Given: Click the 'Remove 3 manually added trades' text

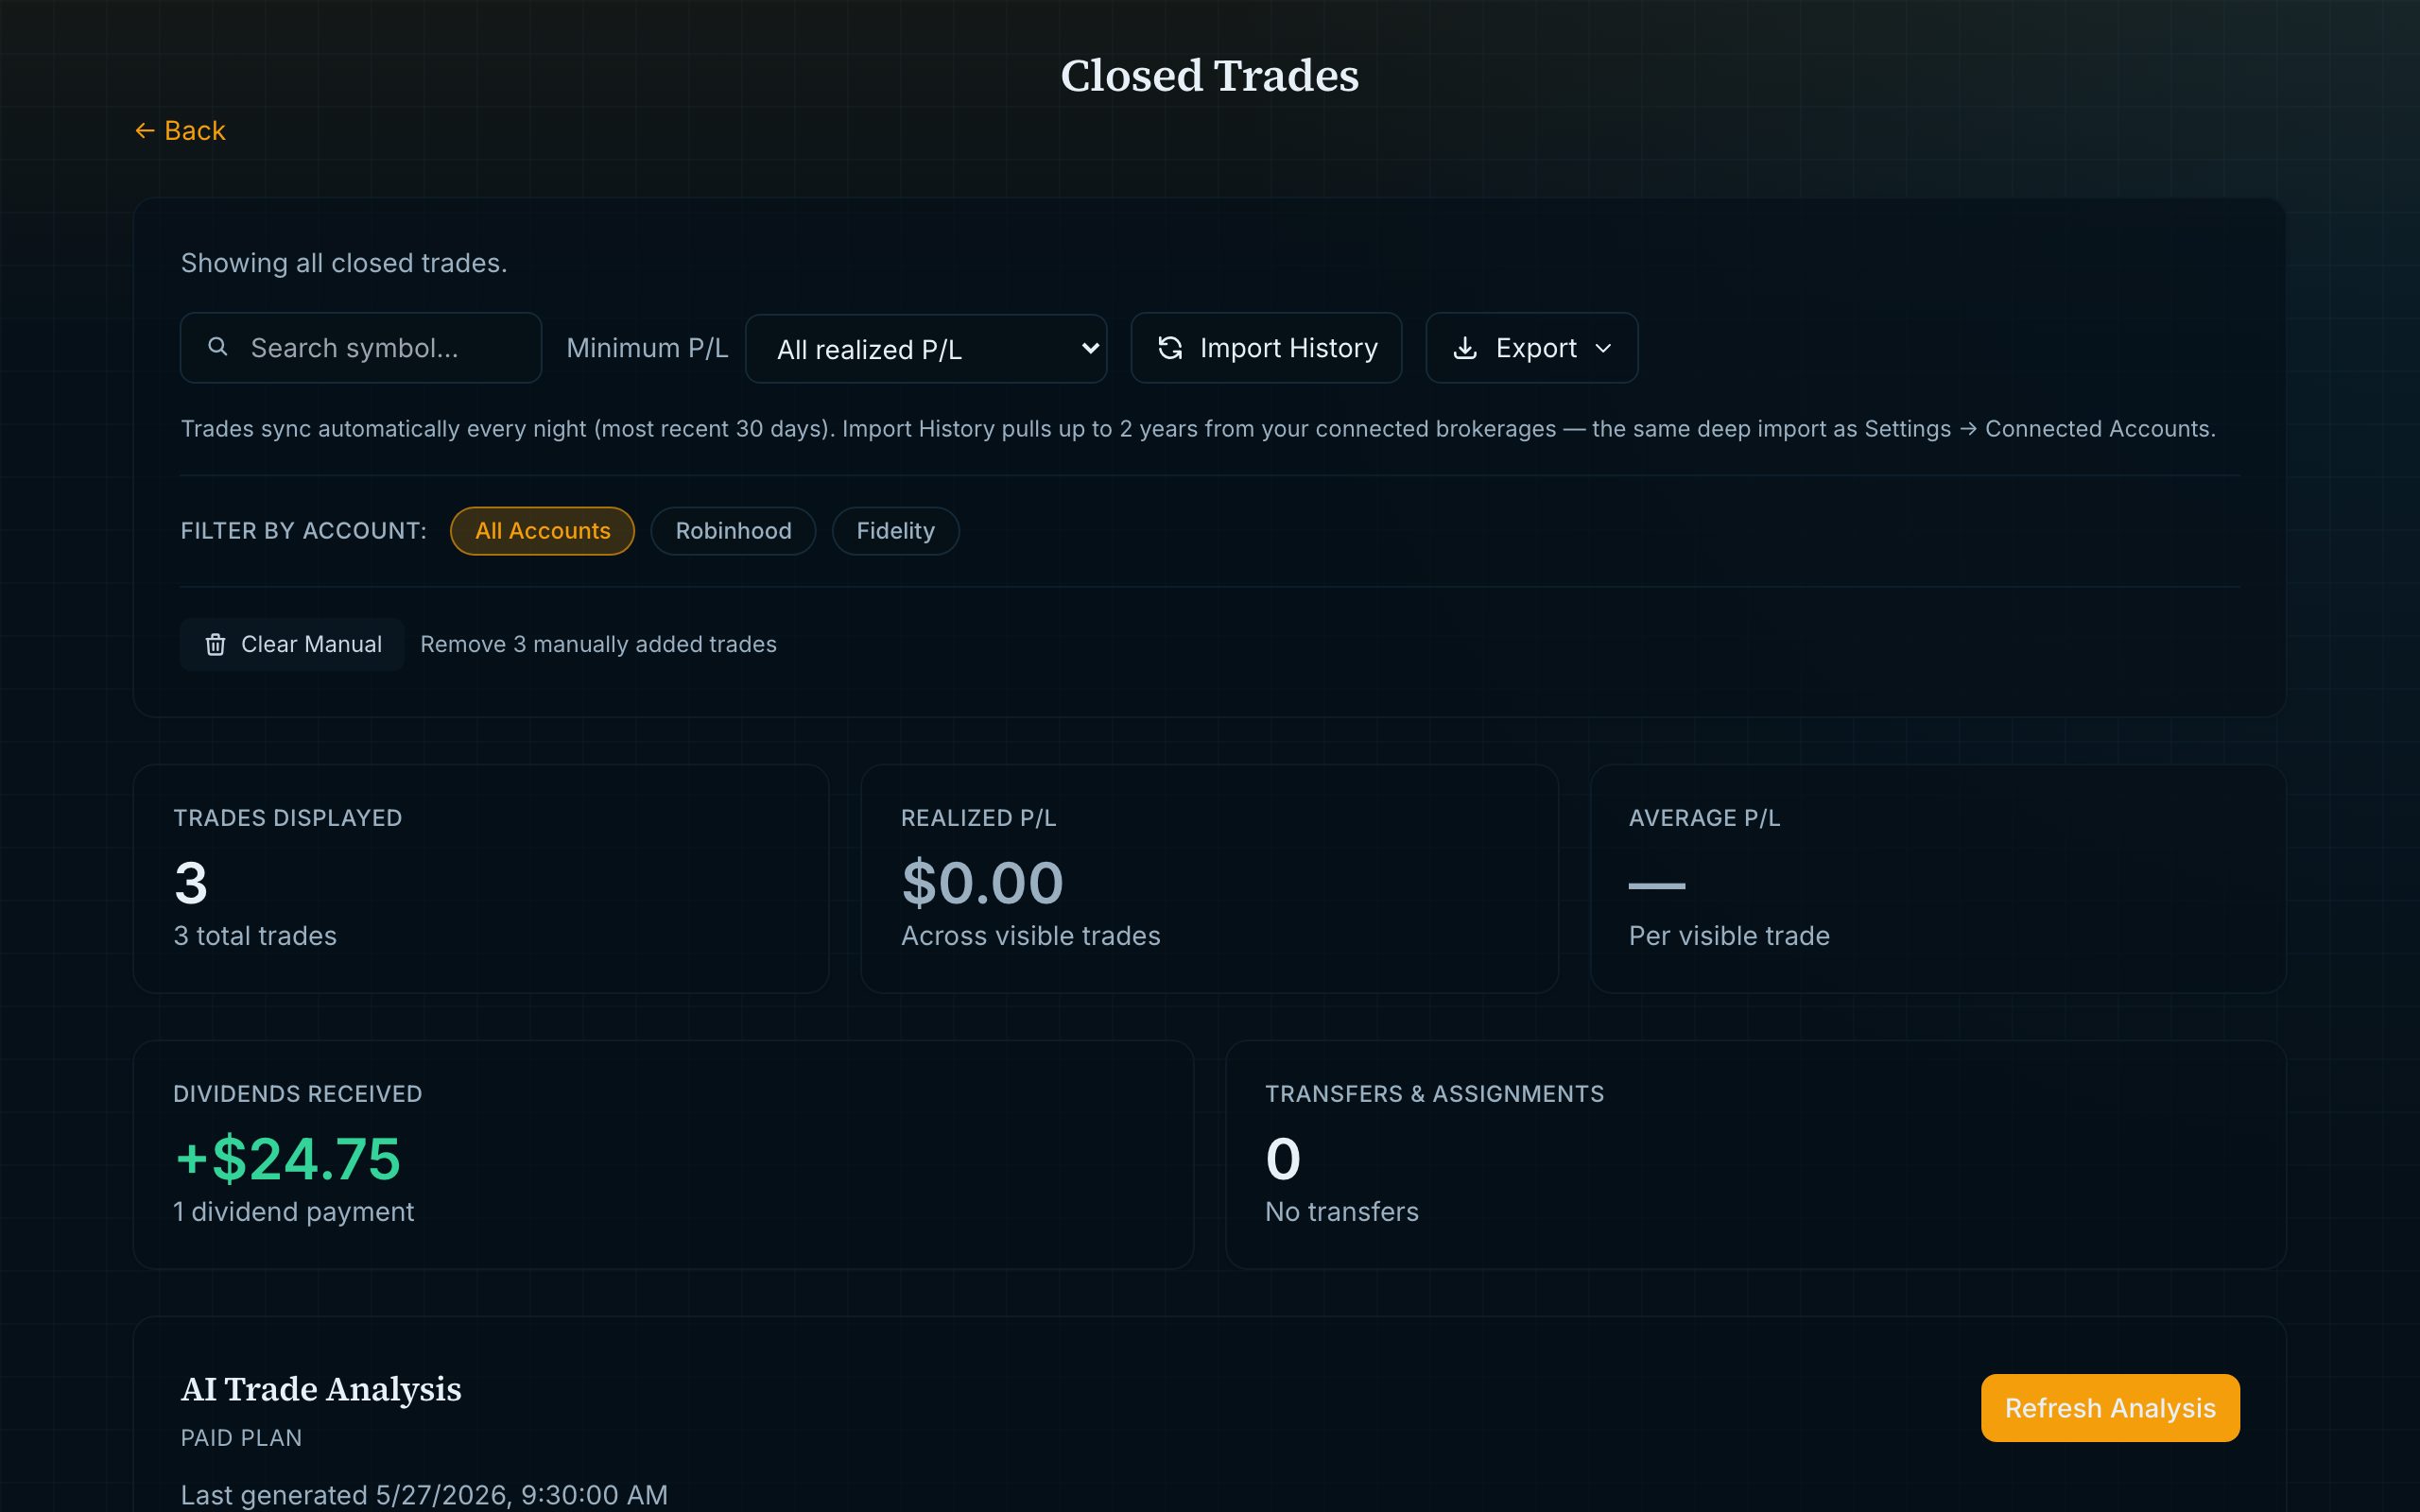Looking at the screenshot, I should pos(598,644).
